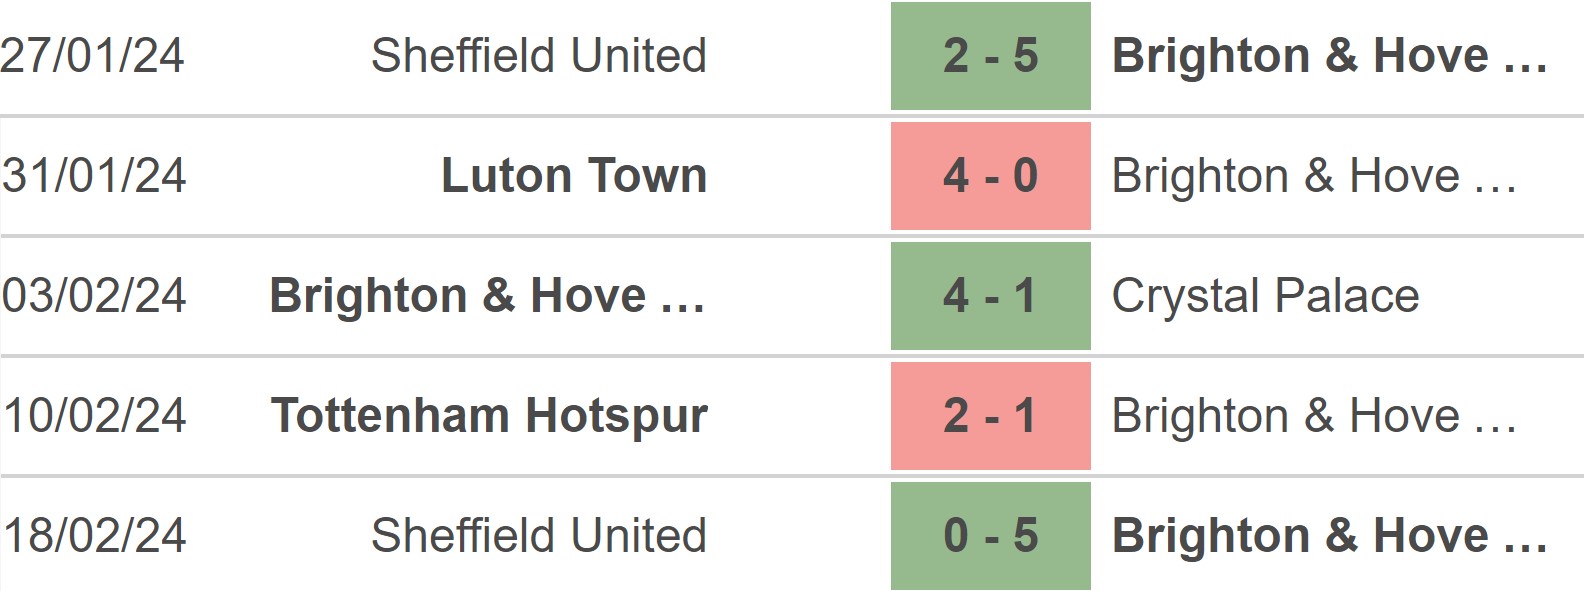
Task: Open Brighton & Hove home team on 03/02/24
Action: 488,296
